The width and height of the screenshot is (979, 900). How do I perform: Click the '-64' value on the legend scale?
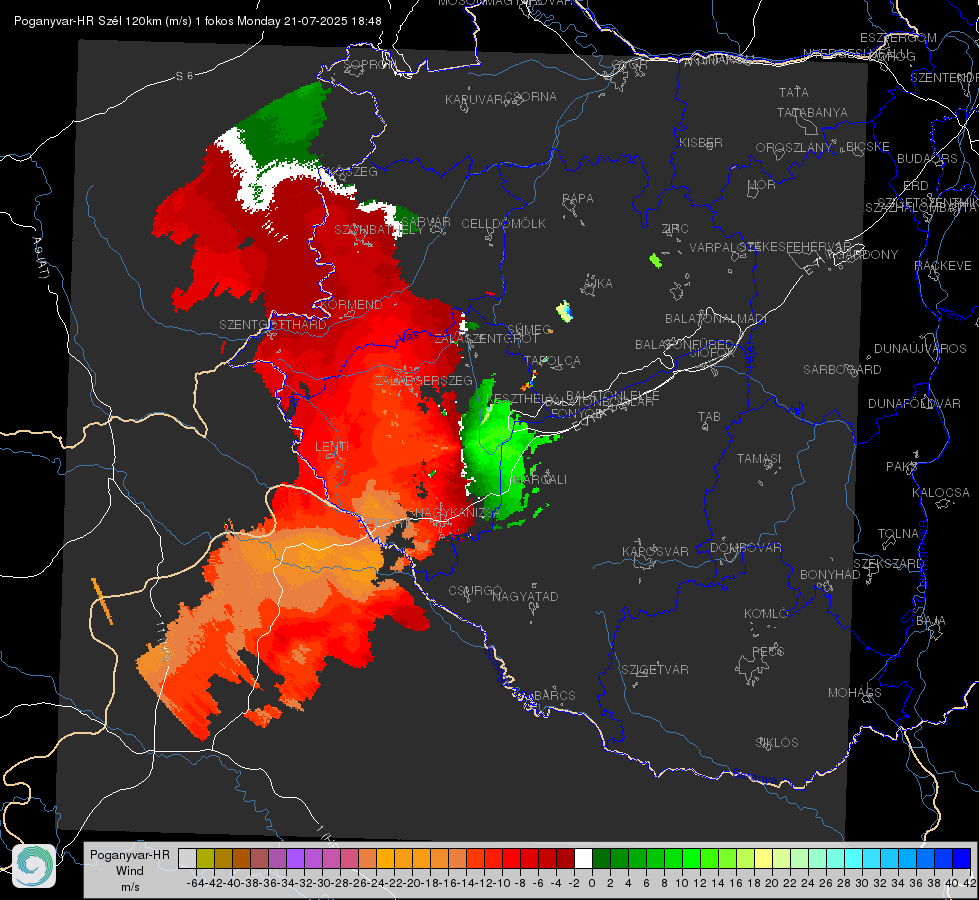pos(195,883)
